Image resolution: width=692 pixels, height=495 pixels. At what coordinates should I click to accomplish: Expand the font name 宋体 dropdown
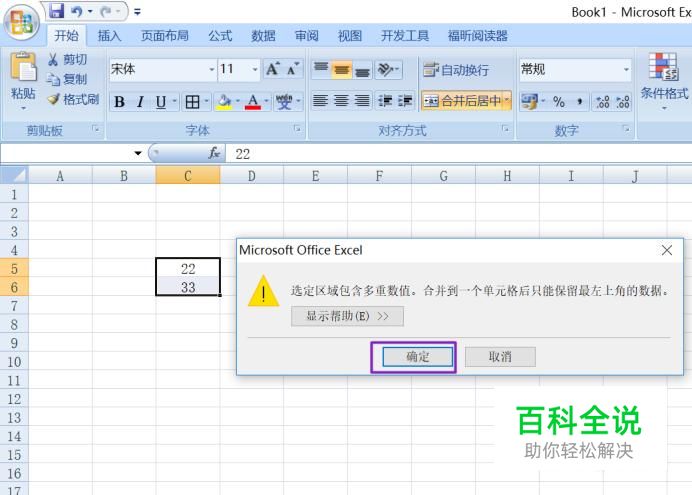click(x=211, y=69)
